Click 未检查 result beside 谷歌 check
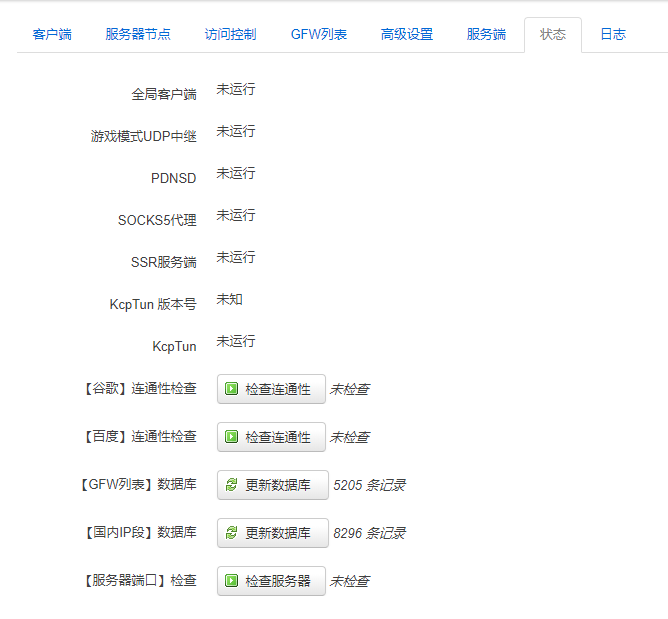The image size is (668, 619). (350, 389)
